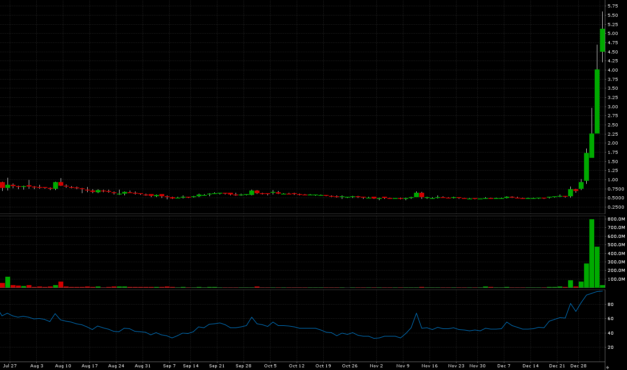Click the 1.25 price axis label
Image resolution: width=627 pixels, height=370 pixels.
pyautogui.click(x=613, y=171)
